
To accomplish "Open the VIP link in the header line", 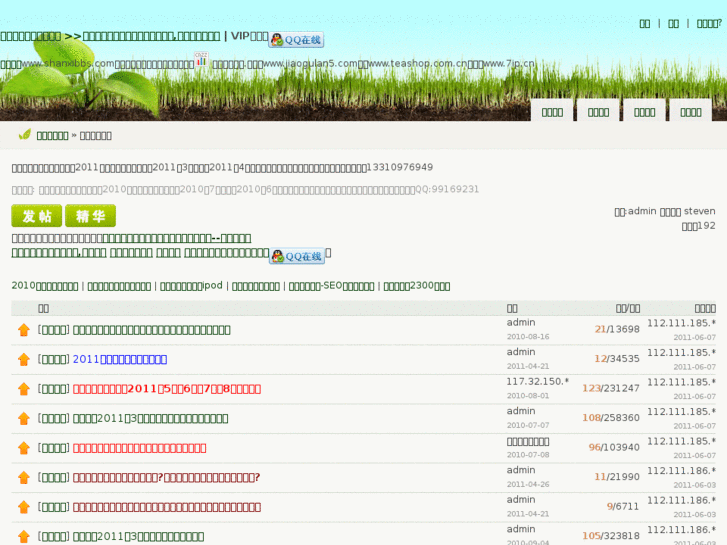I will pyautogui.click(x=249, y=36).
